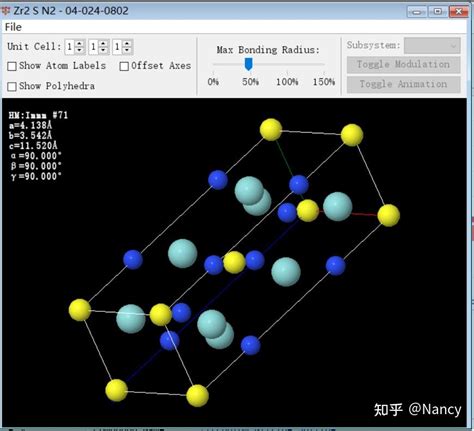
Task: Click the Max Bonding Radius label
Action: (268, 50)
